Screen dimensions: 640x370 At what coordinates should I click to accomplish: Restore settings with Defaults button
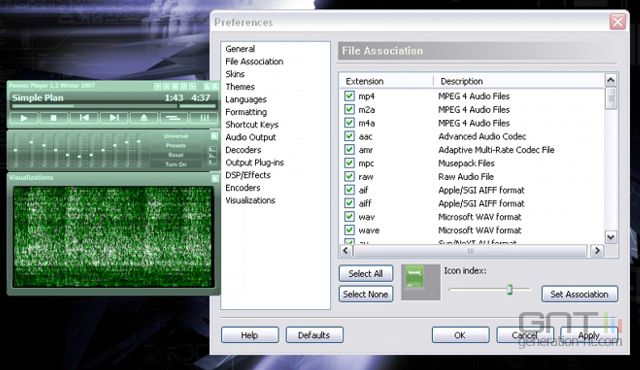[314, 335]
